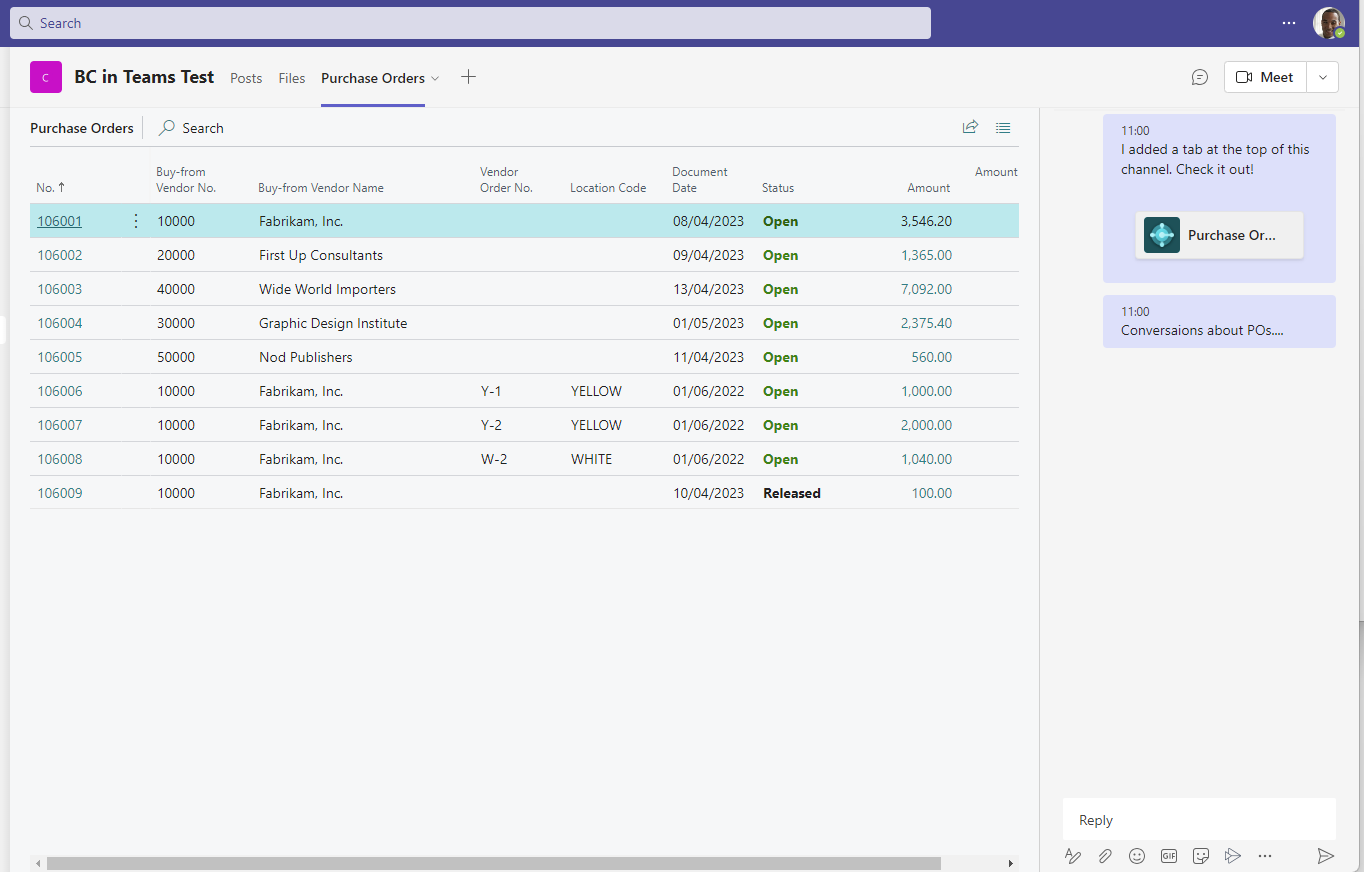Open the Sticker picker icon
Screen dimensions: 1364x872
pos(1201,856)
